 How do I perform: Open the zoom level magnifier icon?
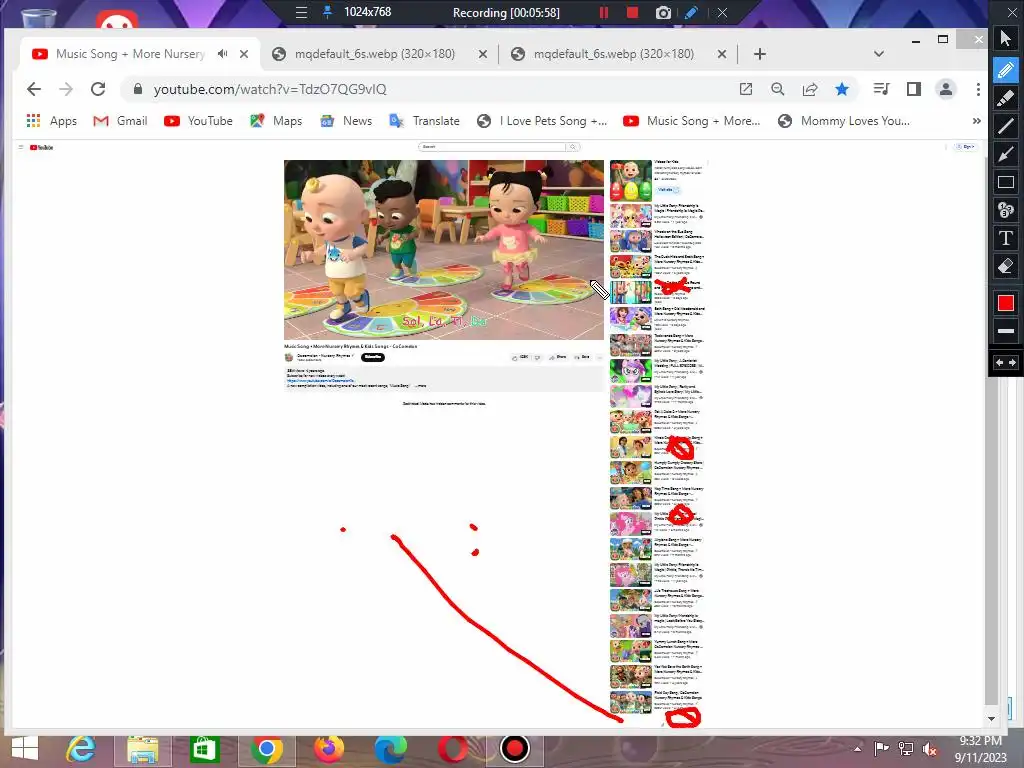777,89
